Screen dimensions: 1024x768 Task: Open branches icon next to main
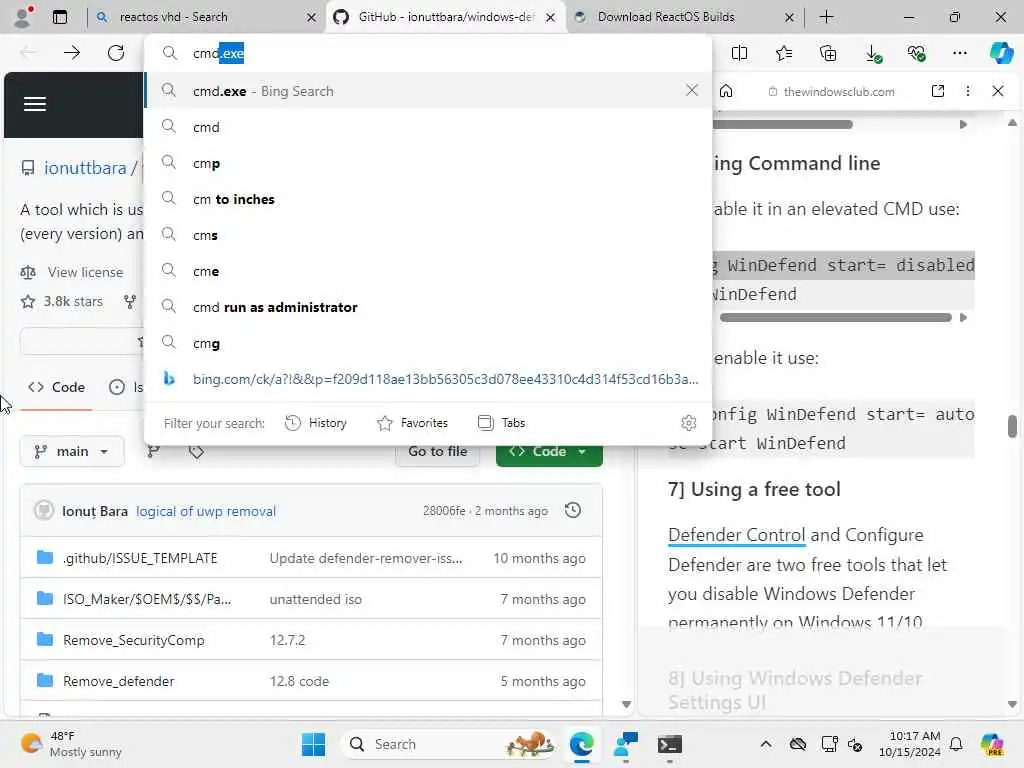point(153,451)
